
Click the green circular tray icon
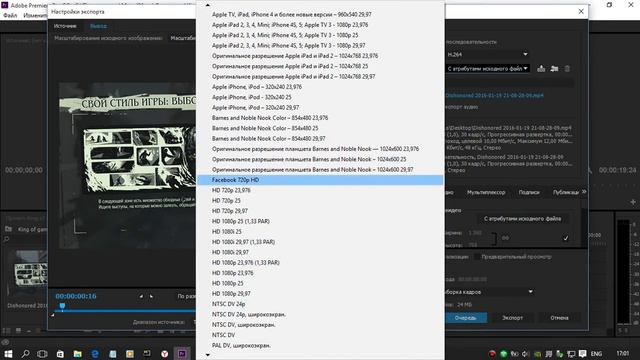point(504,354)
